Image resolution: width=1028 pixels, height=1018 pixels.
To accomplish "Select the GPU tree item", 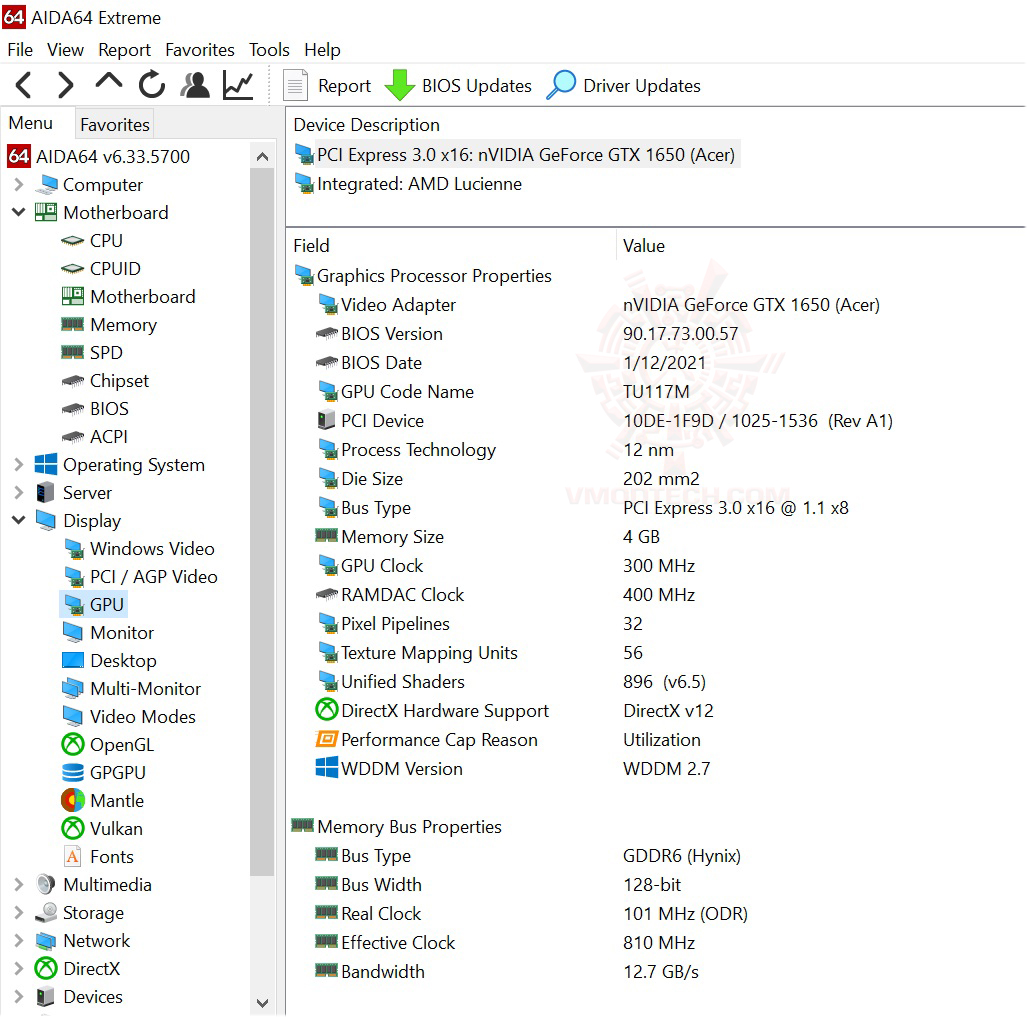I will (106, 604).
